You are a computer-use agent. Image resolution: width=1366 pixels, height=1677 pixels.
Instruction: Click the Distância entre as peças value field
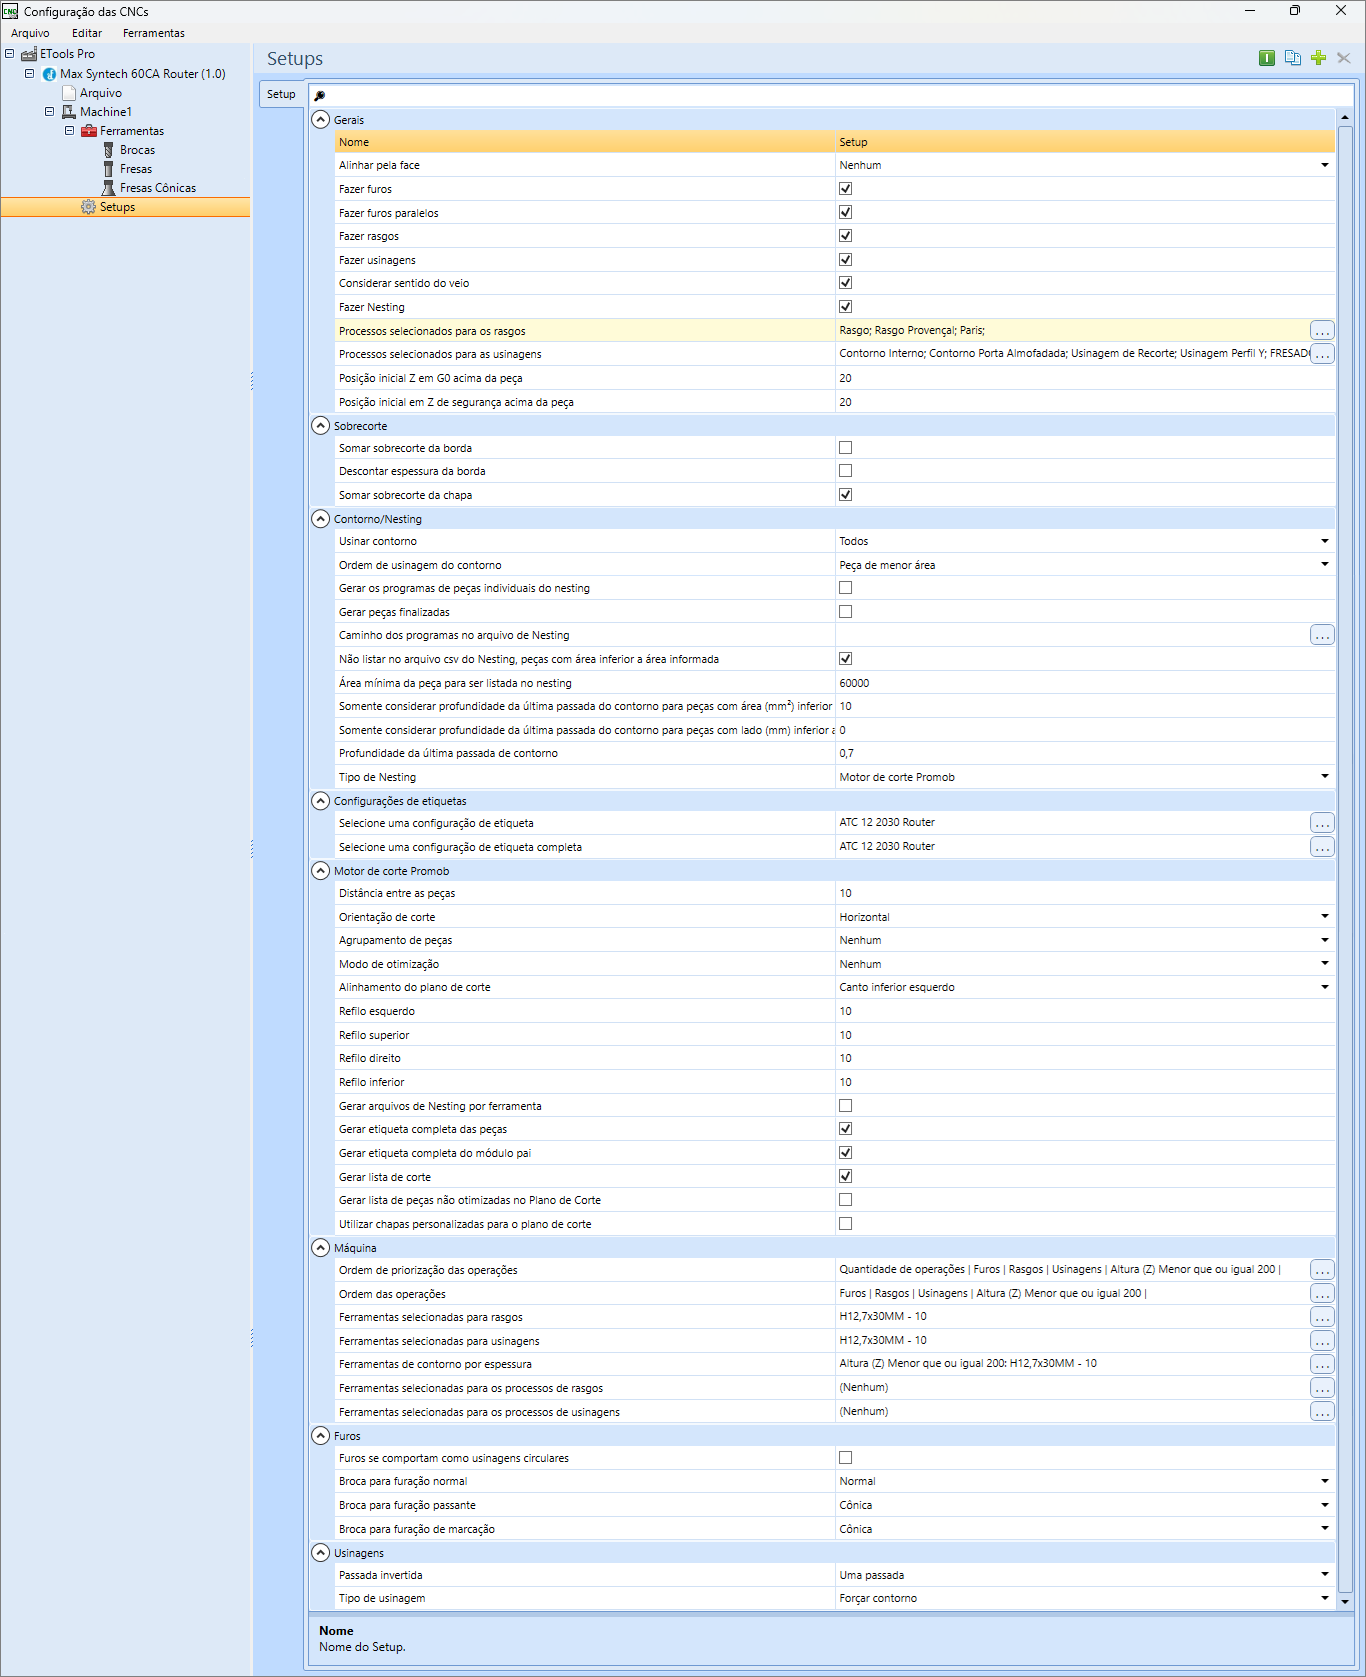click(1085, 894)
